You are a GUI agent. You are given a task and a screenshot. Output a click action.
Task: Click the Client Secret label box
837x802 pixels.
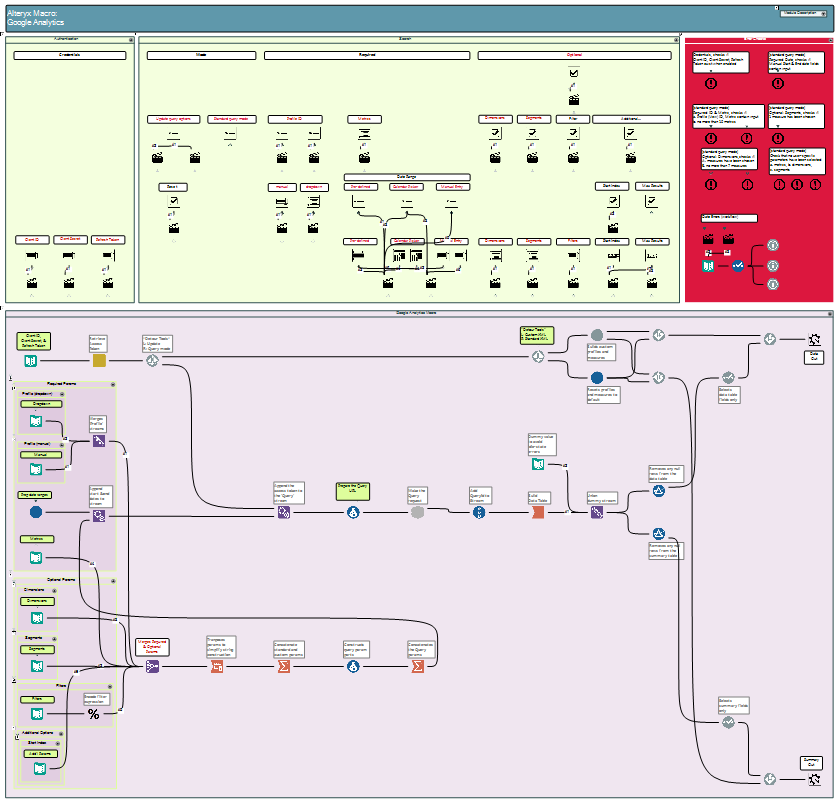tap(70, 240)
